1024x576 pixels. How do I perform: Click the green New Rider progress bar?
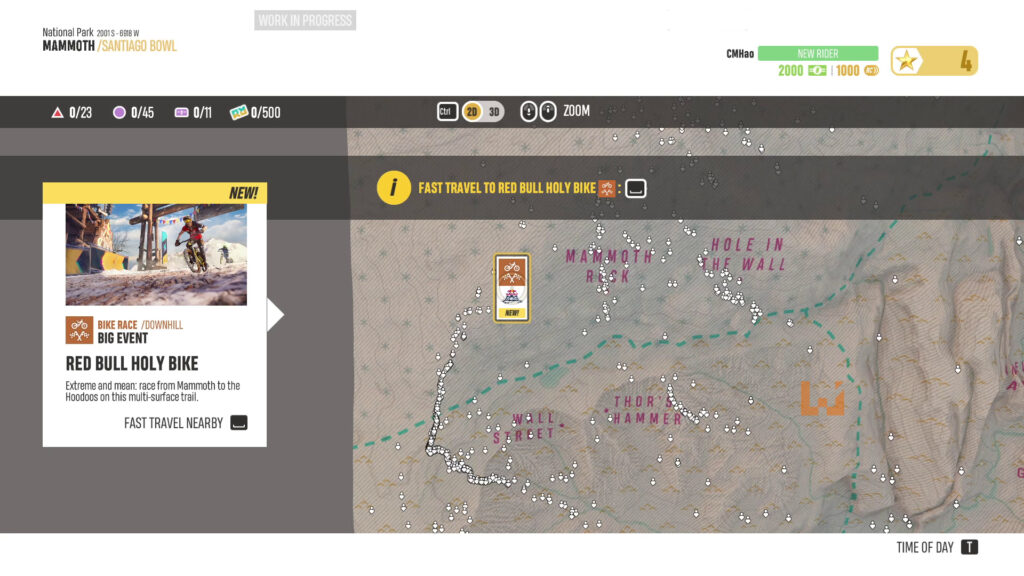817,53
